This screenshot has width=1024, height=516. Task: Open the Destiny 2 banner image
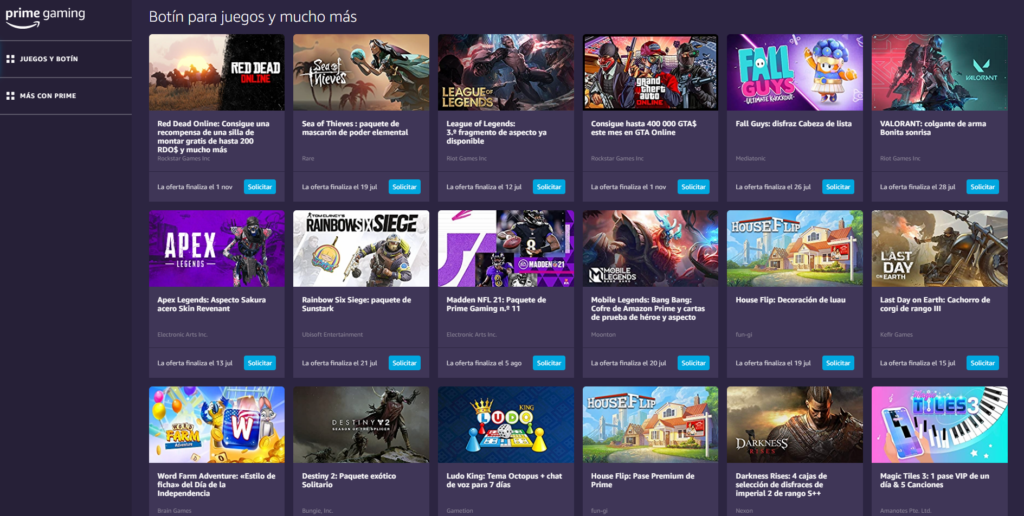click(x=361, y=425)
